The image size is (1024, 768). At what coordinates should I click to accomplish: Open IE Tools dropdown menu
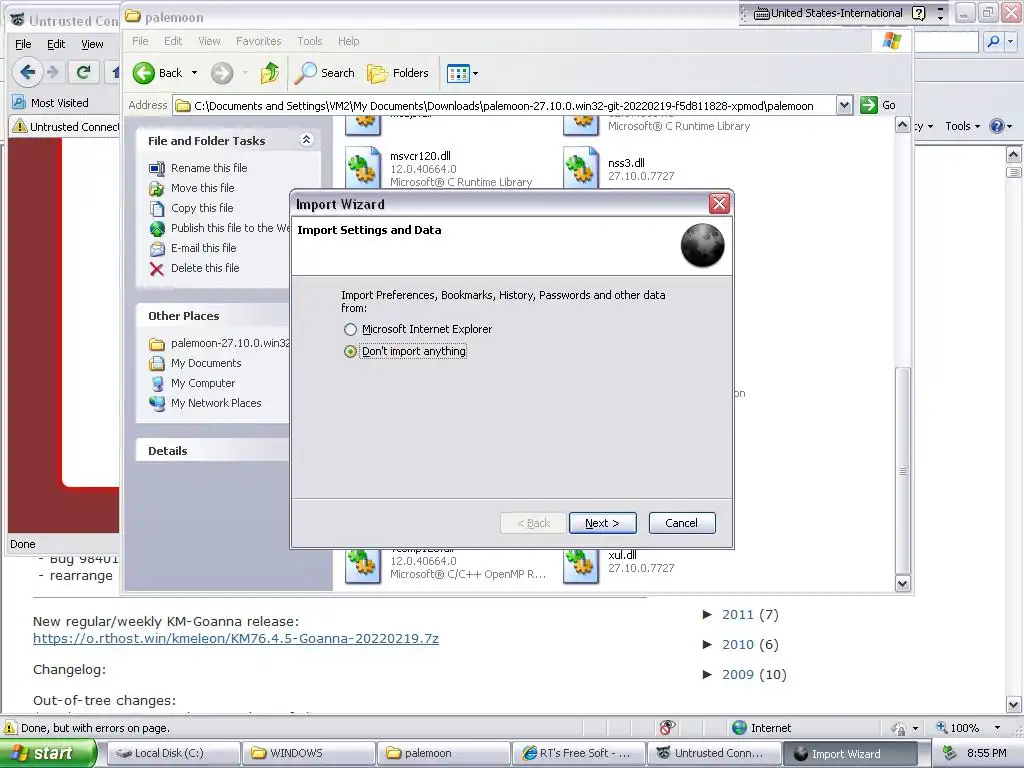tap(963, 126)
